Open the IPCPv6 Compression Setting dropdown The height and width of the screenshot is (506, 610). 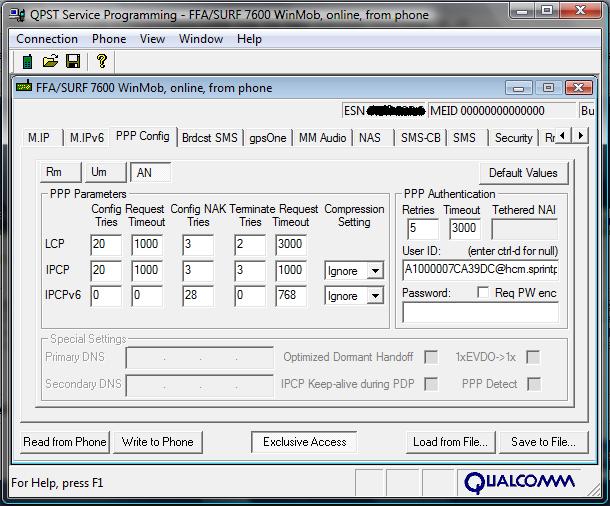pyautogui.click(x=375, y=296)
